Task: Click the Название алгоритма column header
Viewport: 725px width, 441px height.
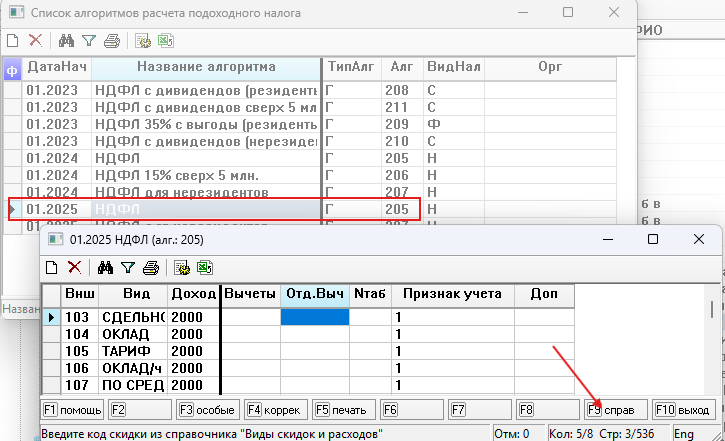Action: coord(205,67)
